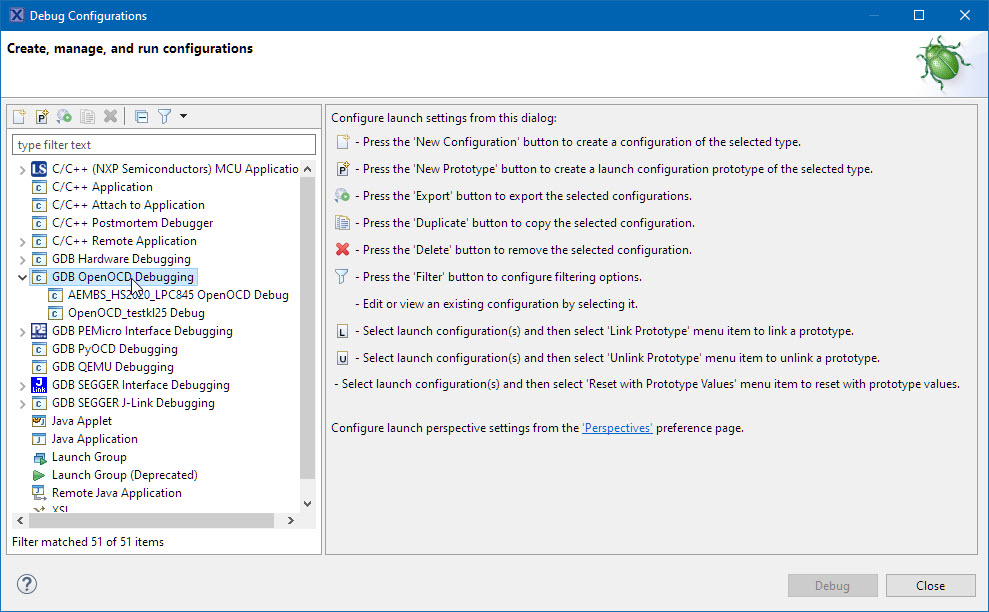This screenshot has width=989, height=612.
Task: Collapse the GDB OpenOCD Debugging node
Action: click(x=22, y=277)
